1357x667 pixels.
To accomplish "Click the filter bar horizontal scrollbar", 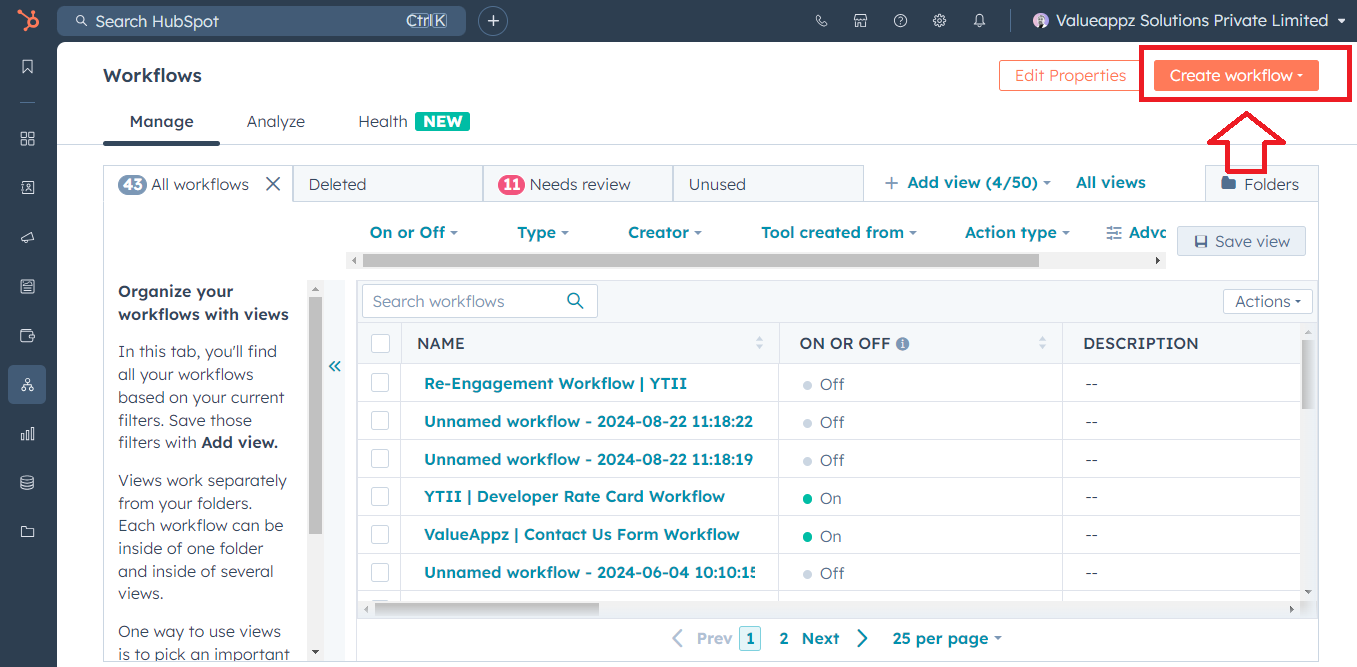I will click(x=700, y=260).
